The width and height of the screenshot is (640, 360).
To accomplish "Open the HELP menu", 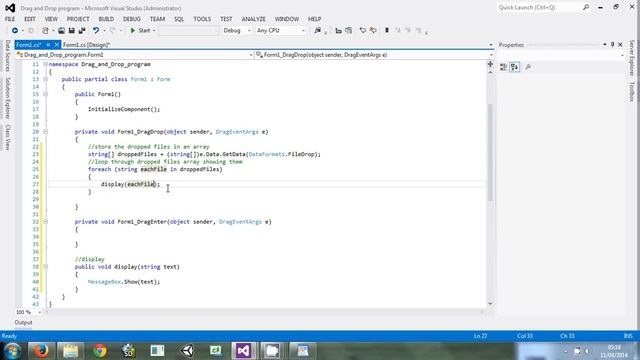I will [314, 19].
